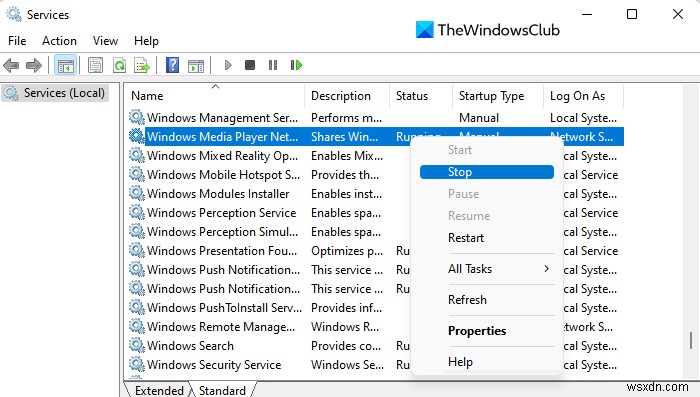Click the Start Service play icon
700x397 pixels.
(228, 66)
